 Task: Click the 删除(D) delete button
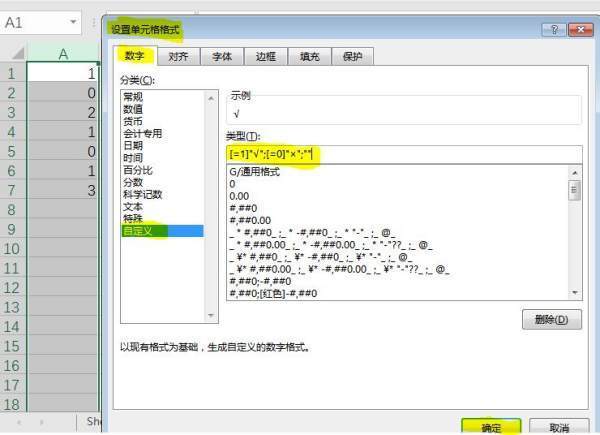[552, 319]
